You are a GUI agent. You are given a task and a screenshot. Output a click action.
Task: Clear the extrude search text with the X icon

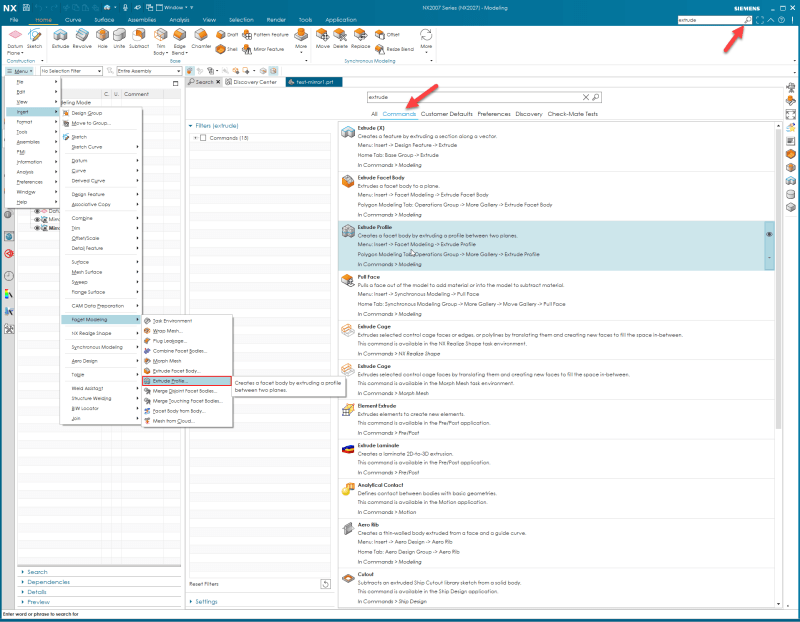[x=586, y=97]
